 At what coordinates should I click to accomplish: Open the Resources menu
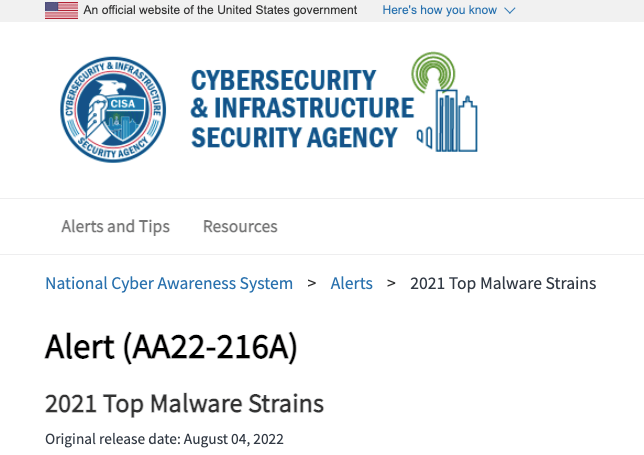coord(240,226)
